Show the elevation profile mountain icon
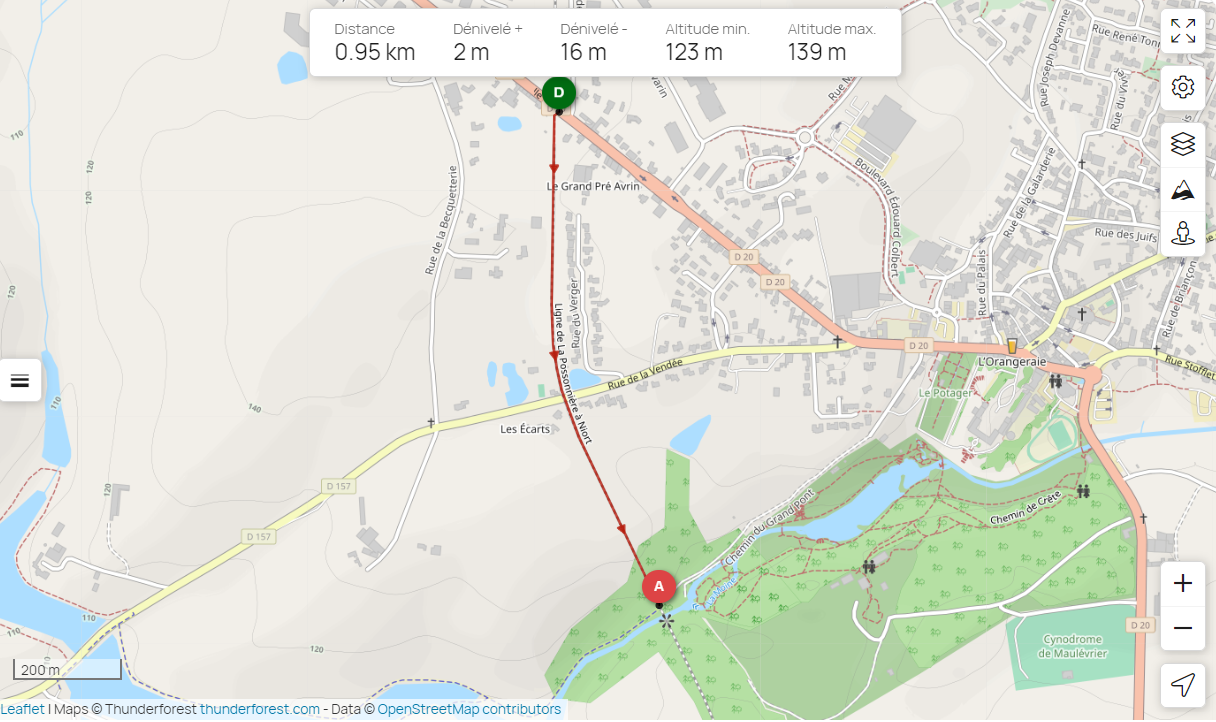1216x722 pixels. pyautogui.click(x=1183, y=189)
